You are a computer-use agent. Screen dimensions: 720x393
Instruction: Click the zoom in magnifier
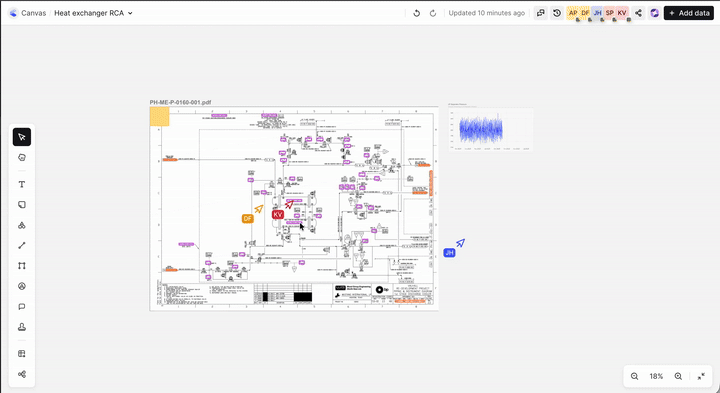click(x=678, y=376)
